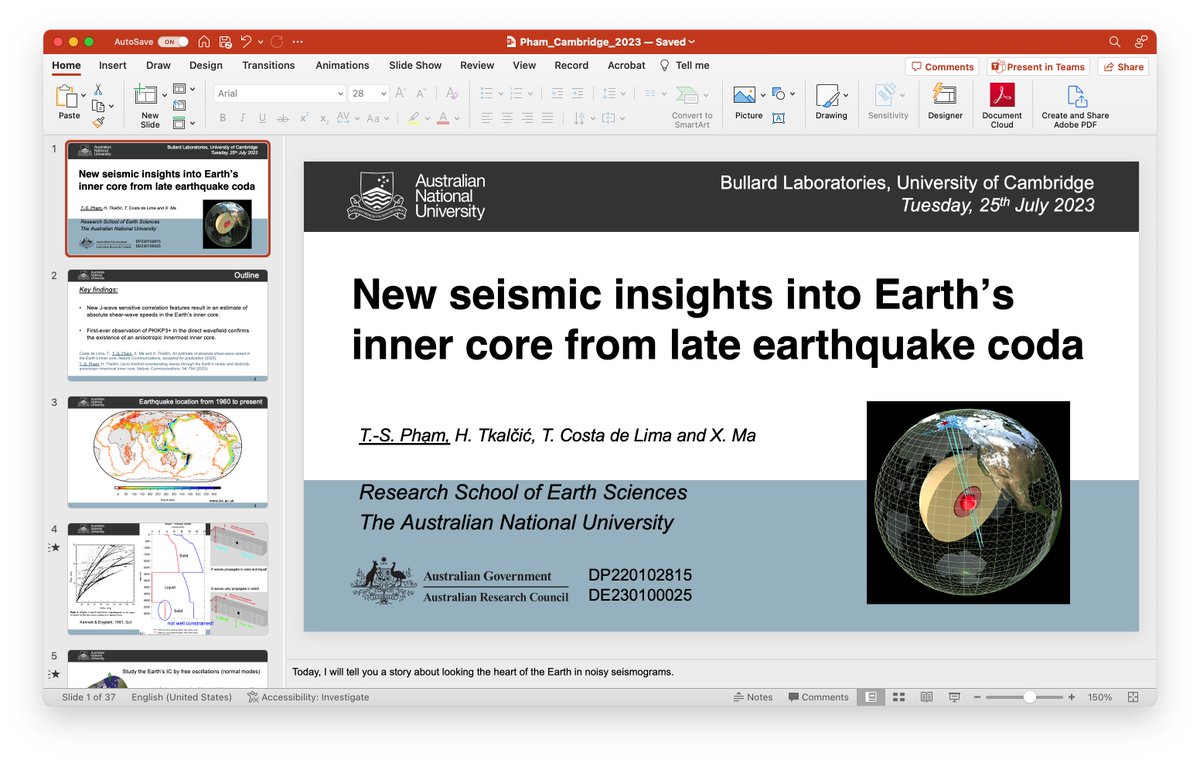Click the Save icon in title bar
1200x763 pixels.
pos(225,42)
